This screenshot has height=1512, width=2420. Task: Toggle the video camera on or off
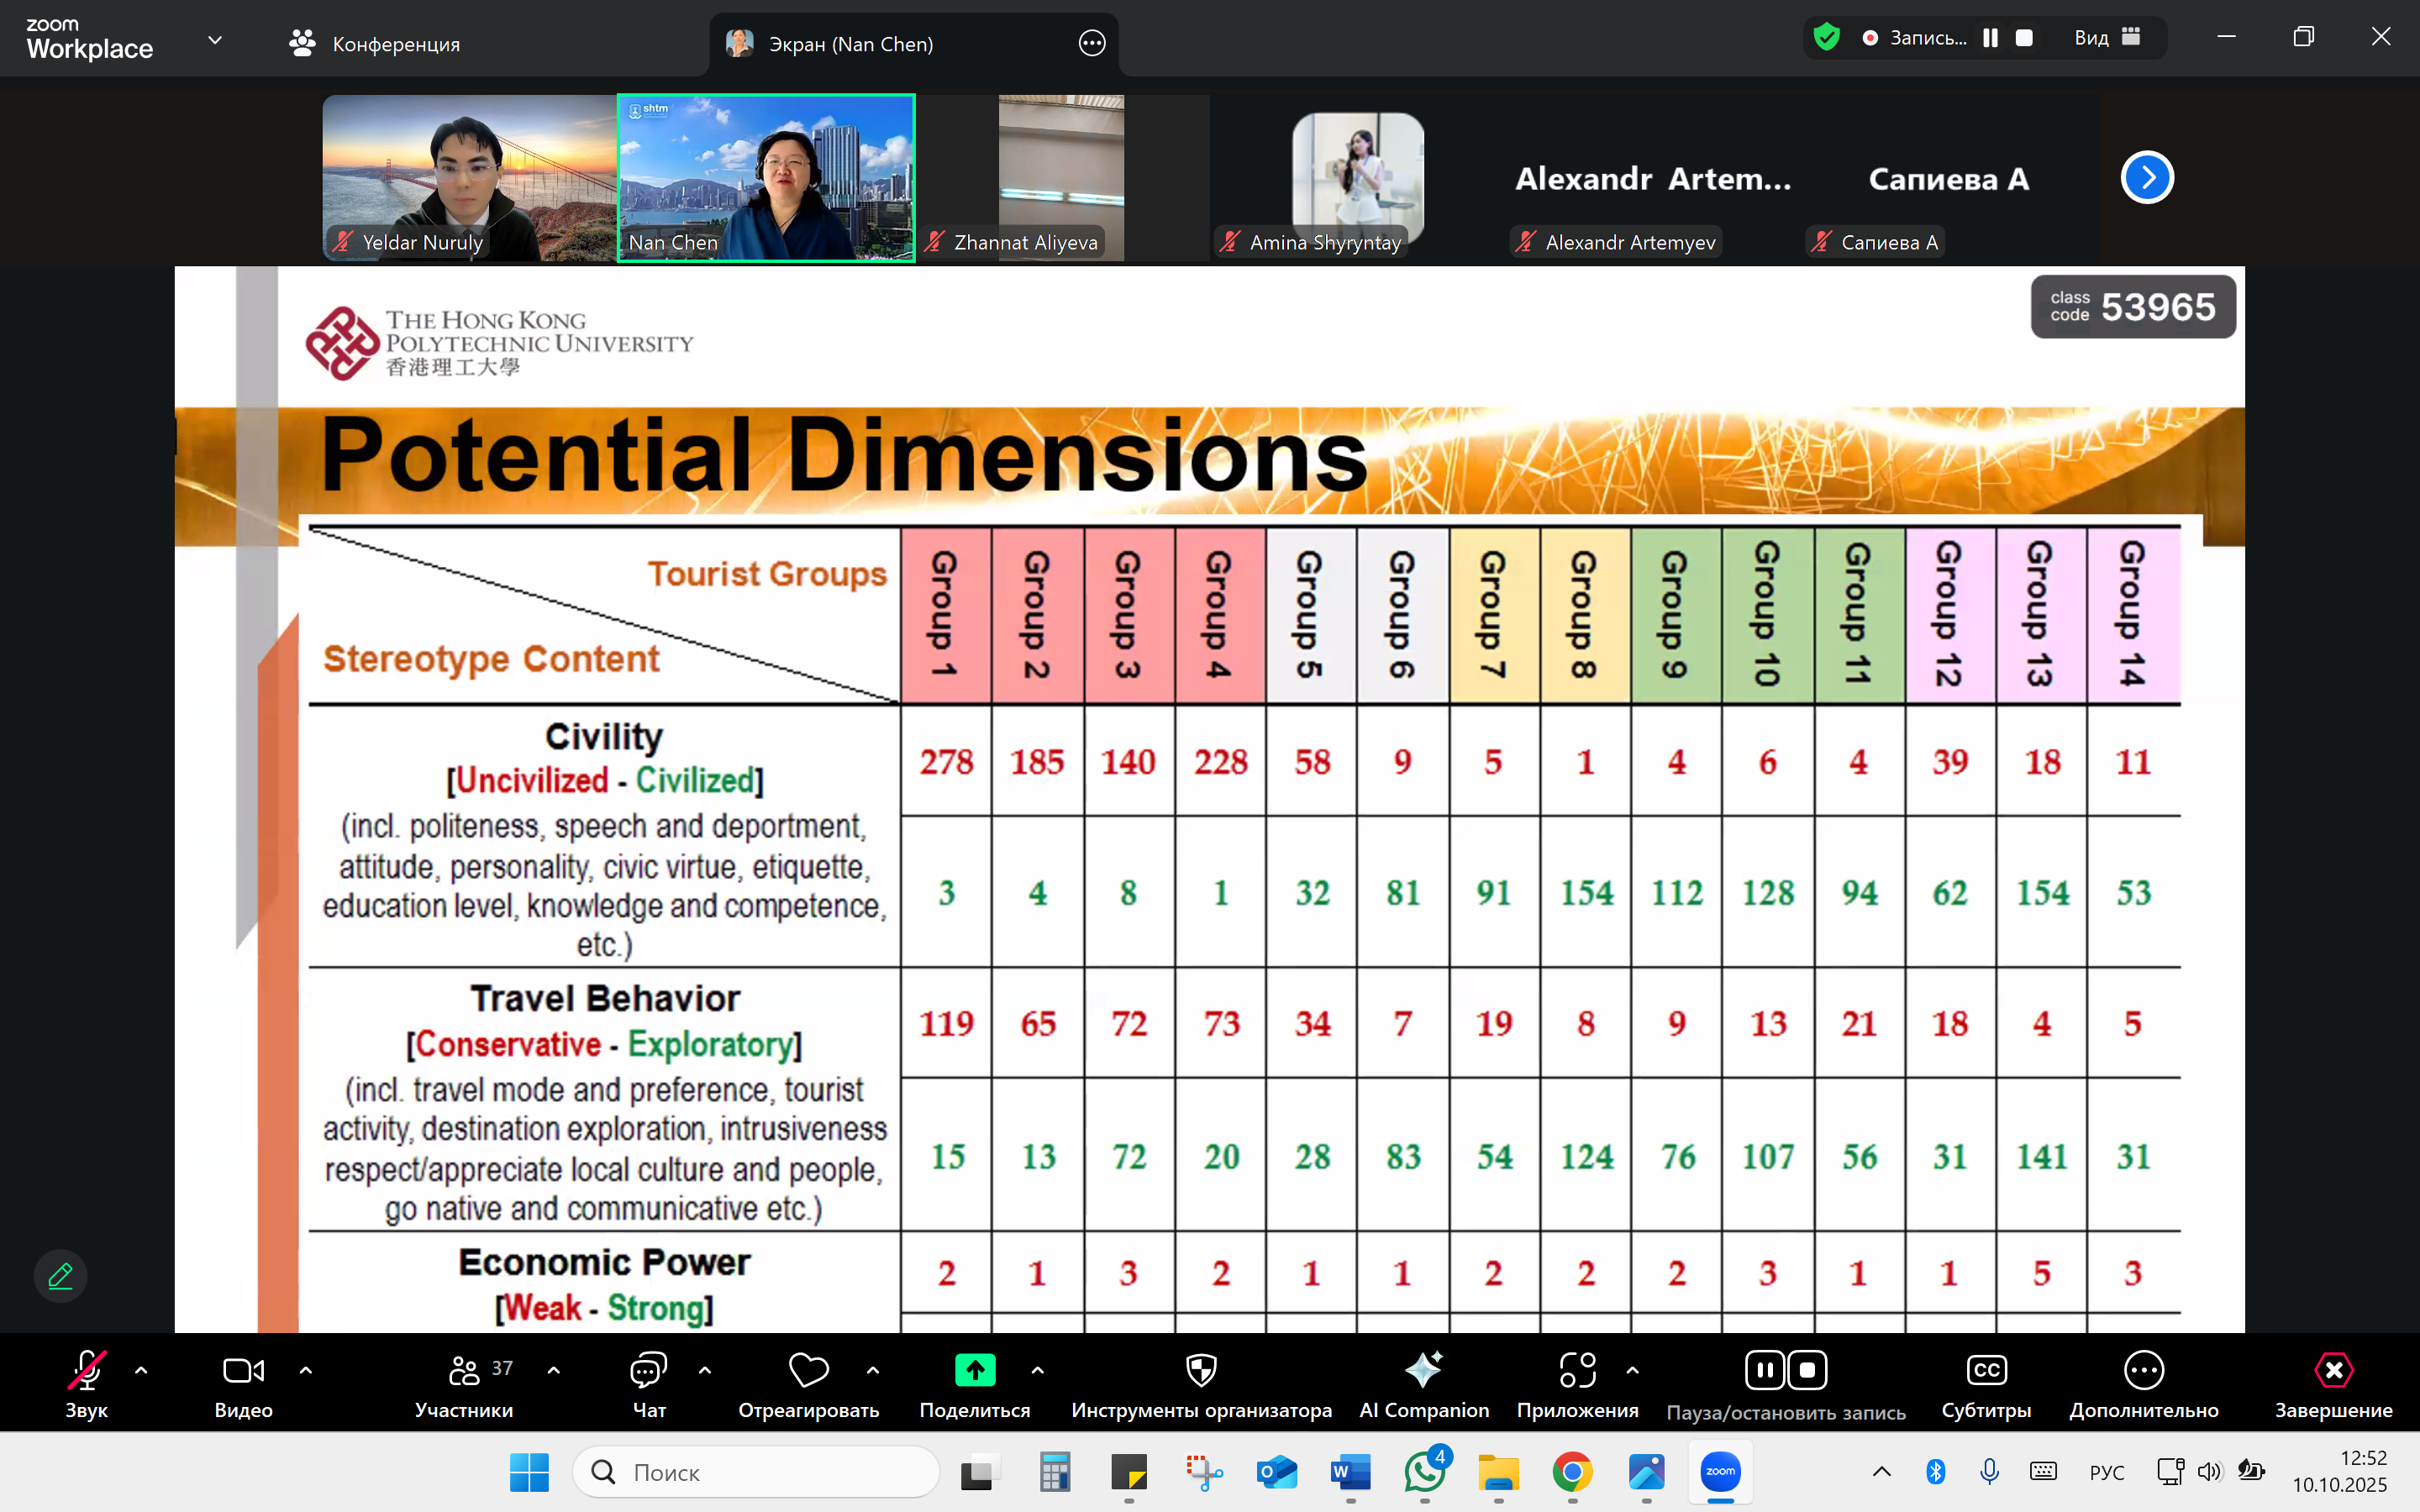tap(243, 1370)
